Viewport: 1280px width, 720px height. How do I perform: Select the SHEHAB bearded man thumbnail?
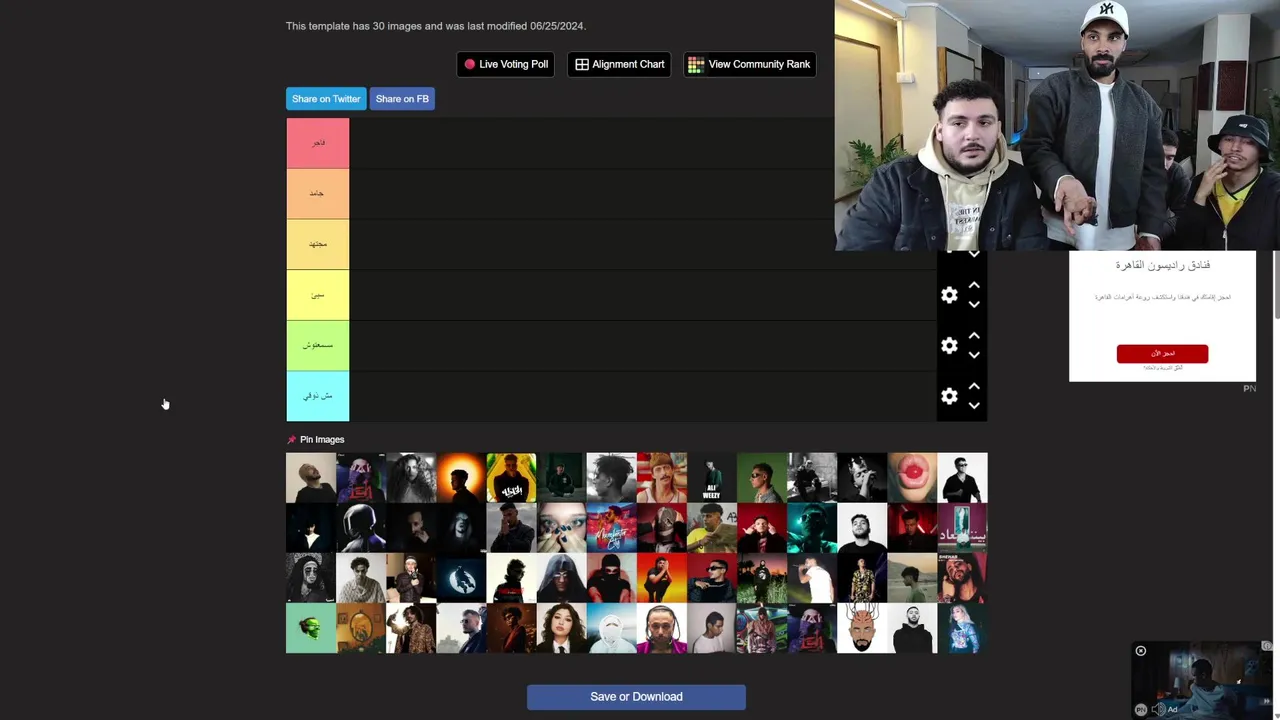coord(962,578)
